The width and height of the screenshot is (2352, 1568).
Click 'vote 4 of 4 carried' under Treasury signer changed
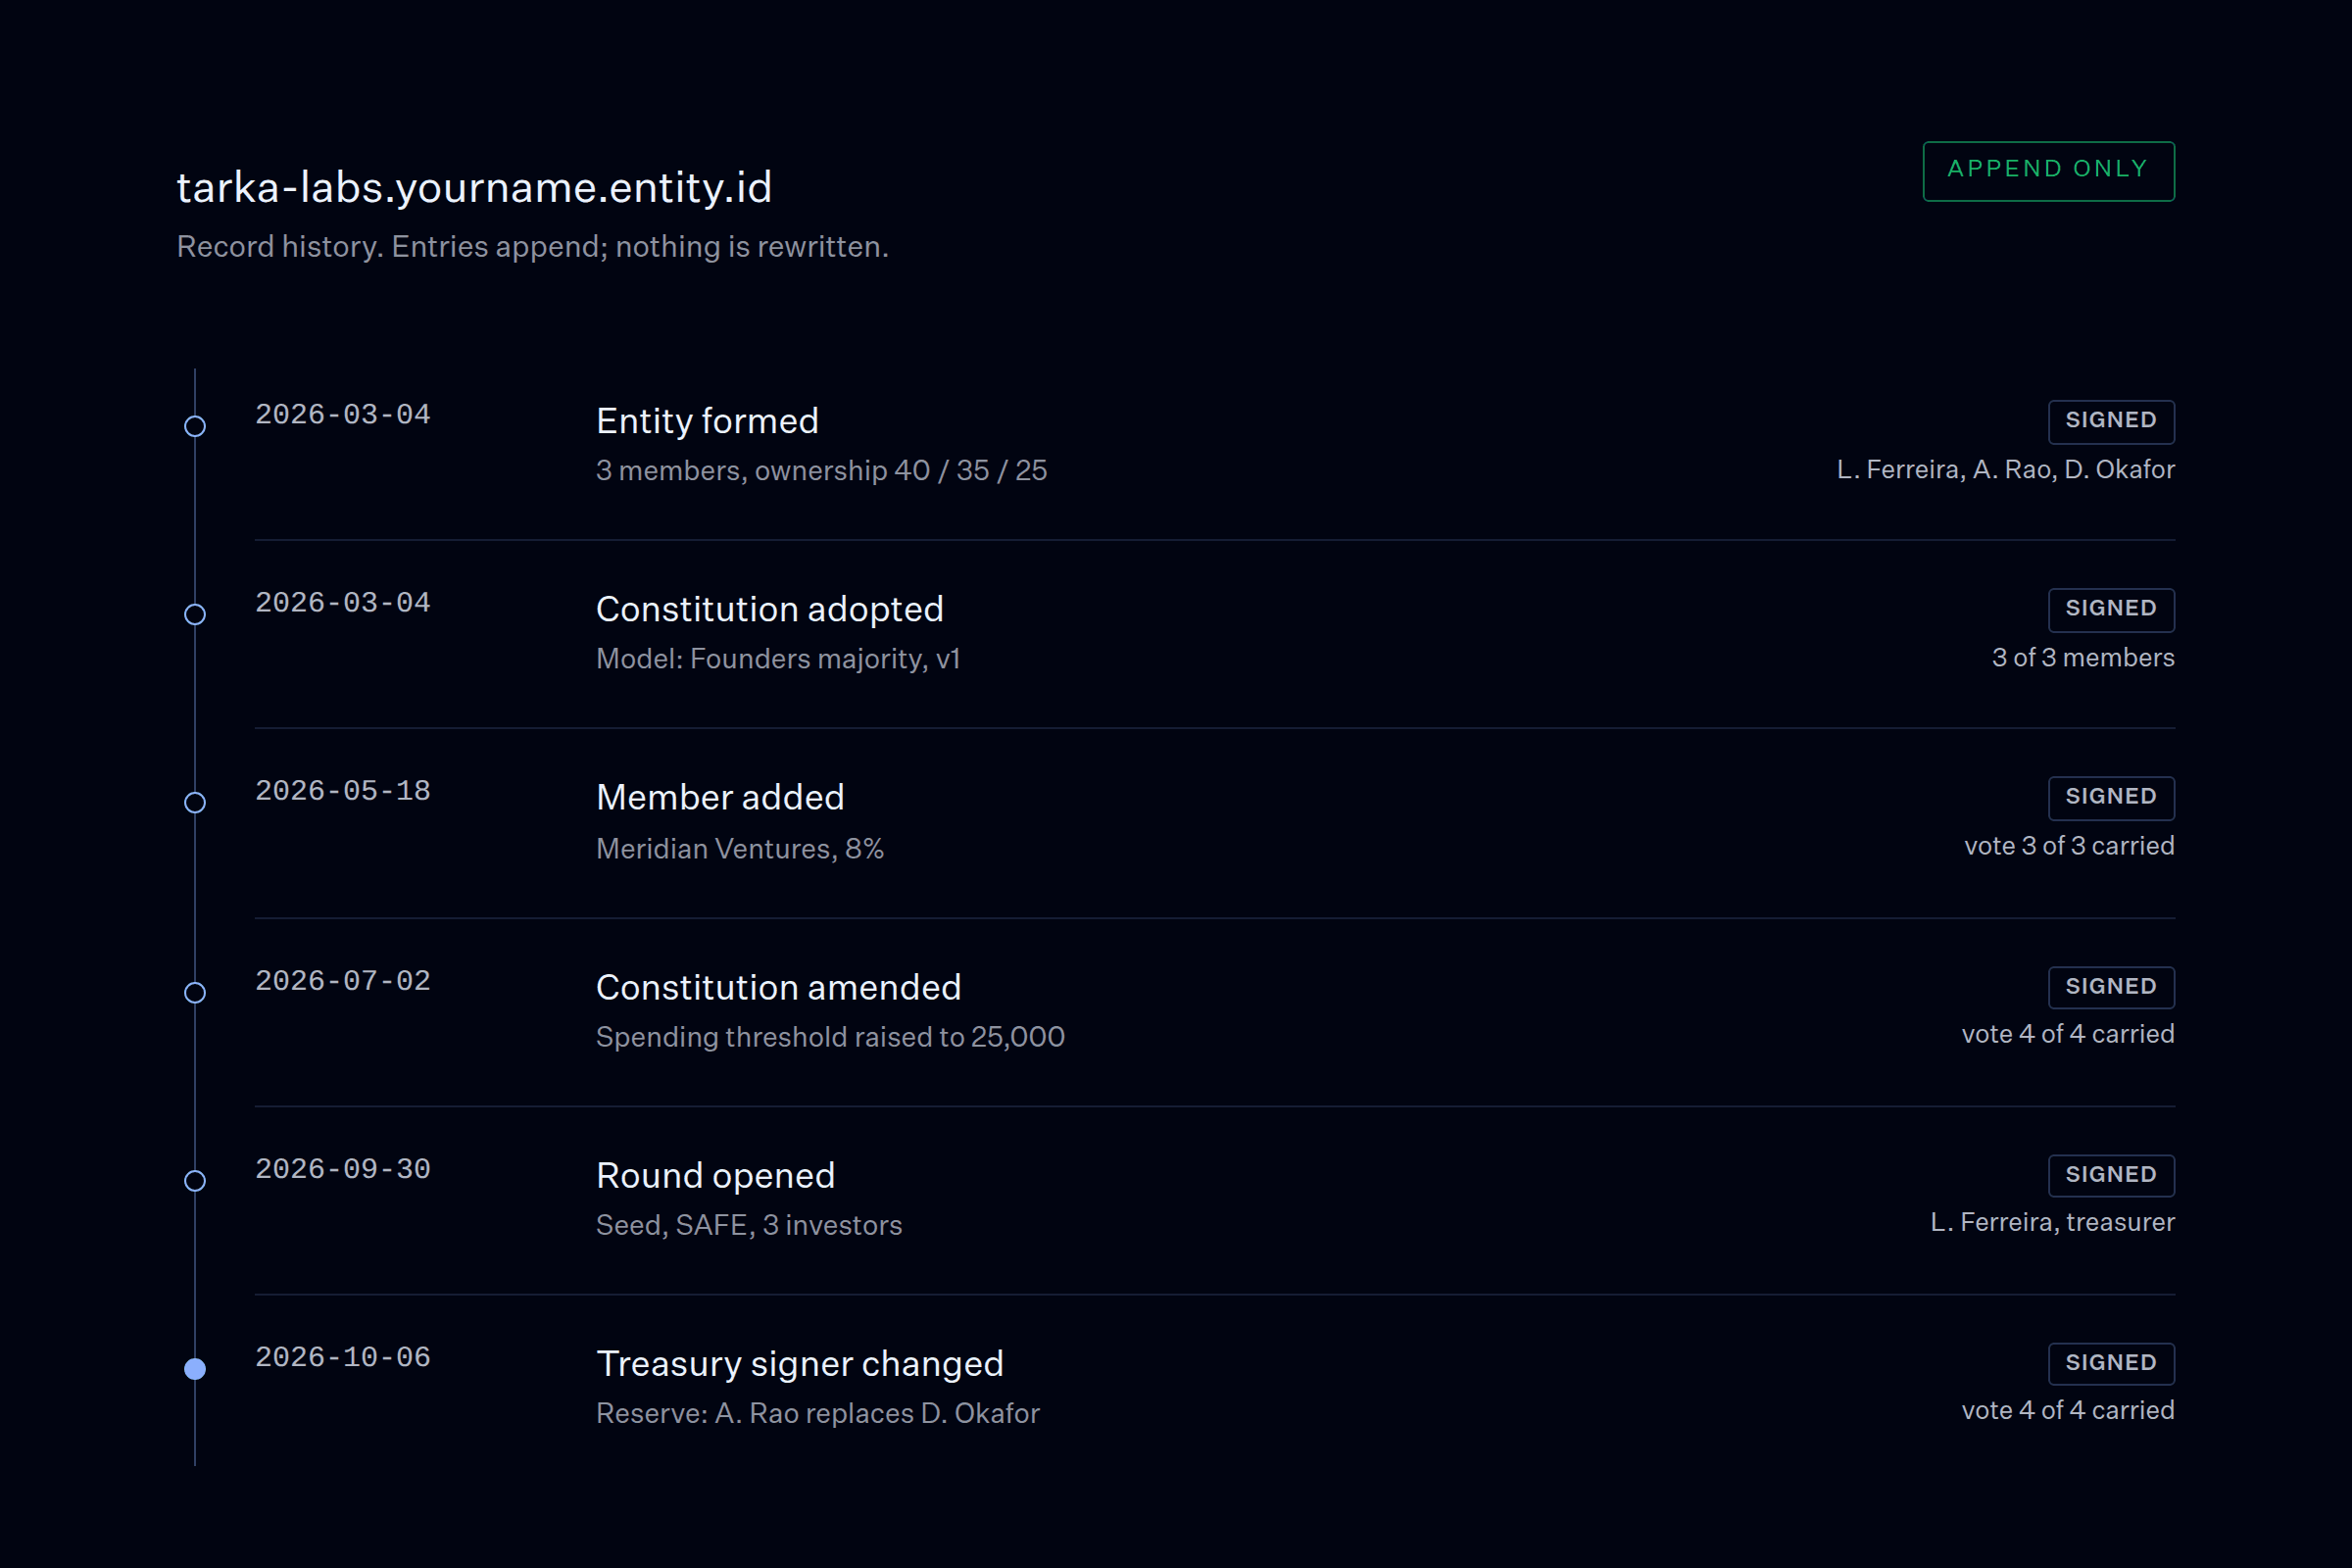(2068, 1409)
